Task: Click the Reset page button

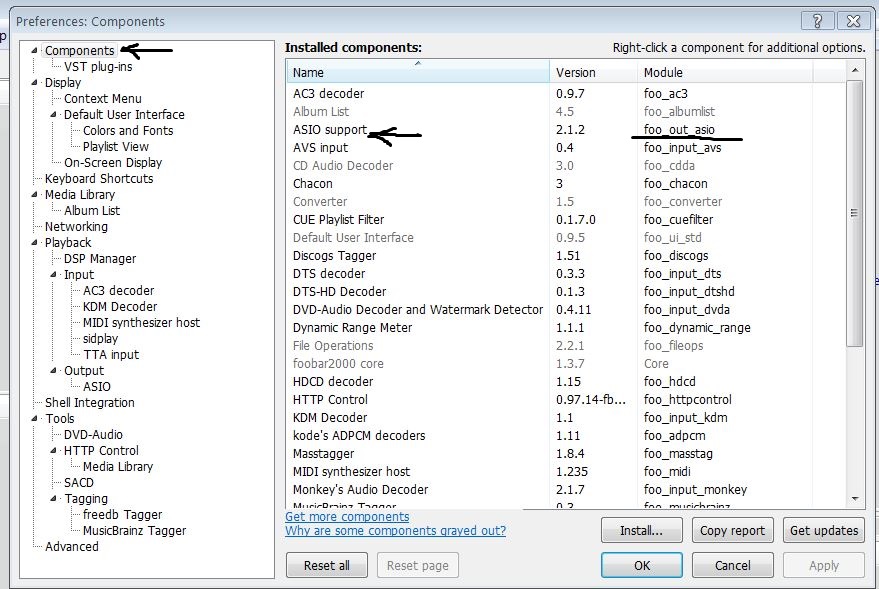Action: [x=418, y=565]
